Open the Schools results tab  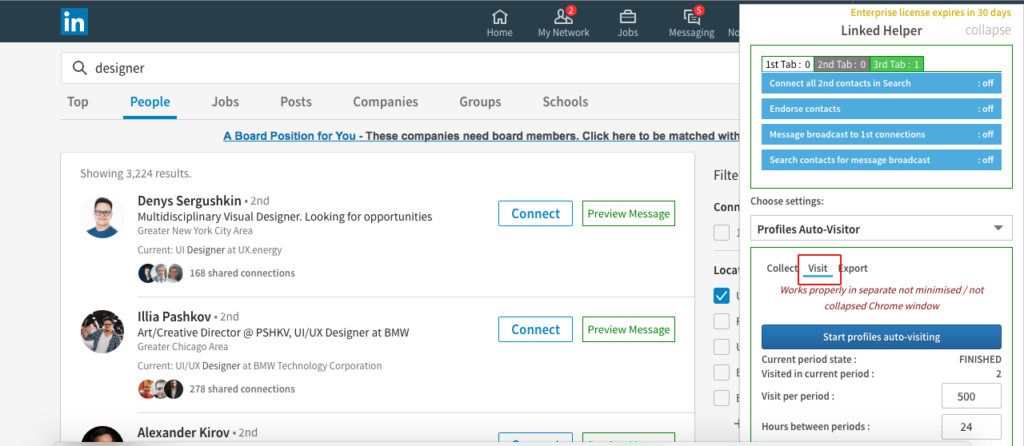tap(565, 102)
